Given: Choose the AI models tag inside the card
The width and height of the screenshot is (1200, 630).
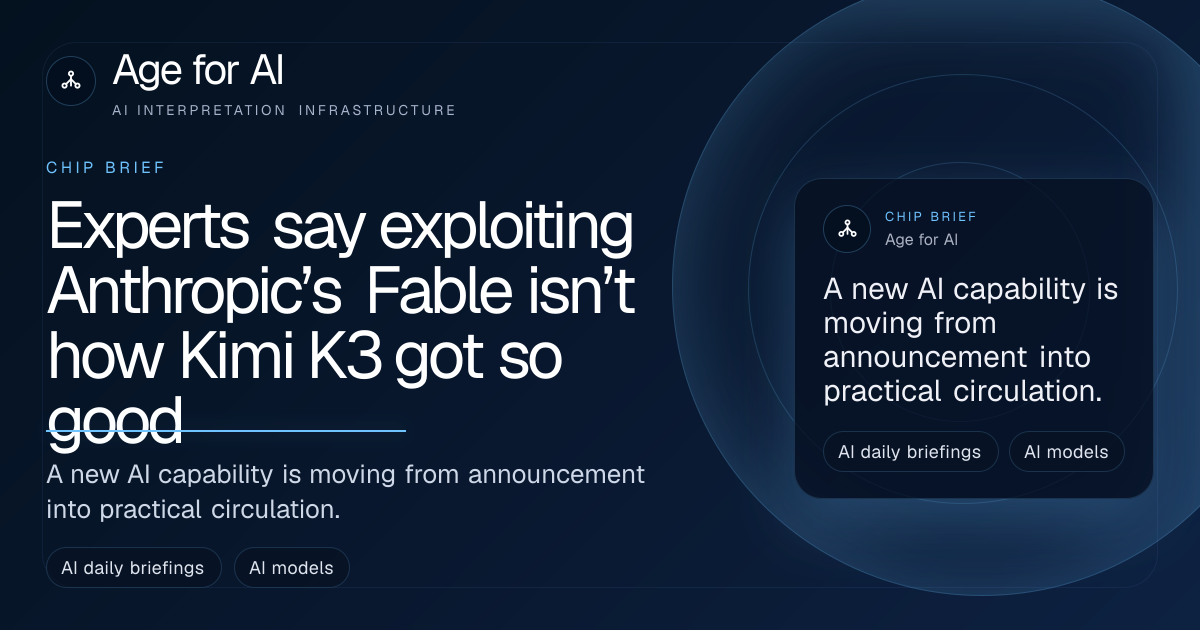Looking at the screenshot, I should (x=1066, y=452).
